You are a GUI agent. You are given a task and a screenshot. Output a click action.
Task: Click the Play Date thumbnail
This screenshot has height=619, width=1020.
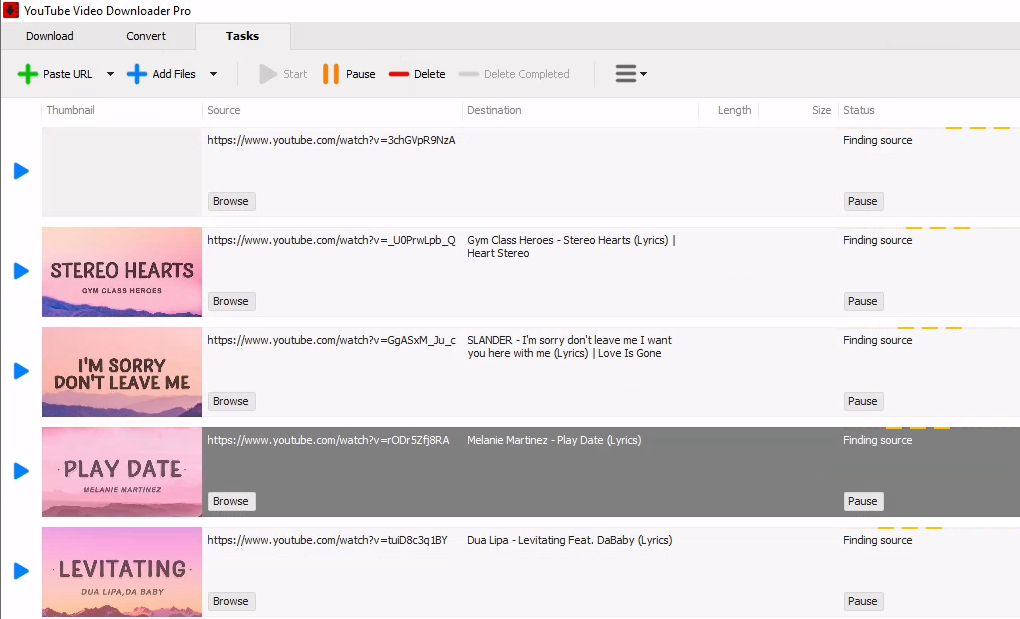pyautogui.click(x=122, y=472)
